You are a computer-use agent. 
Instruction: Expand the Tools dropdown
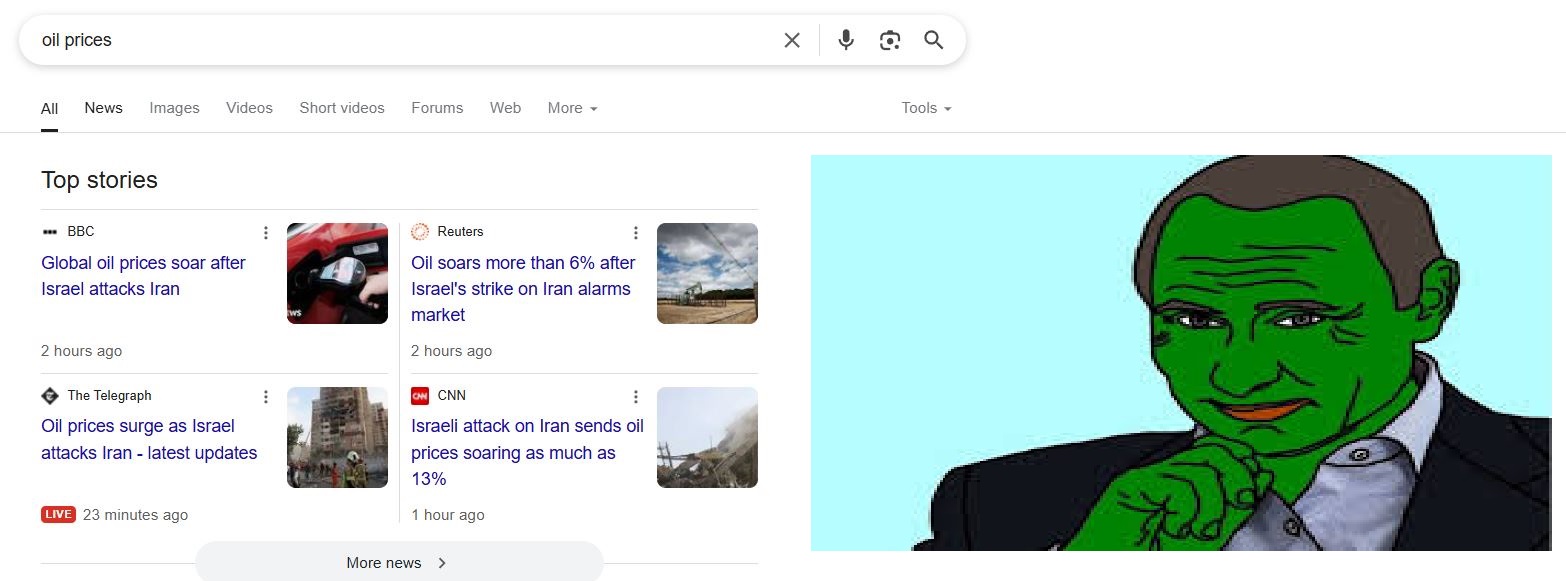[x=926, y=108]
